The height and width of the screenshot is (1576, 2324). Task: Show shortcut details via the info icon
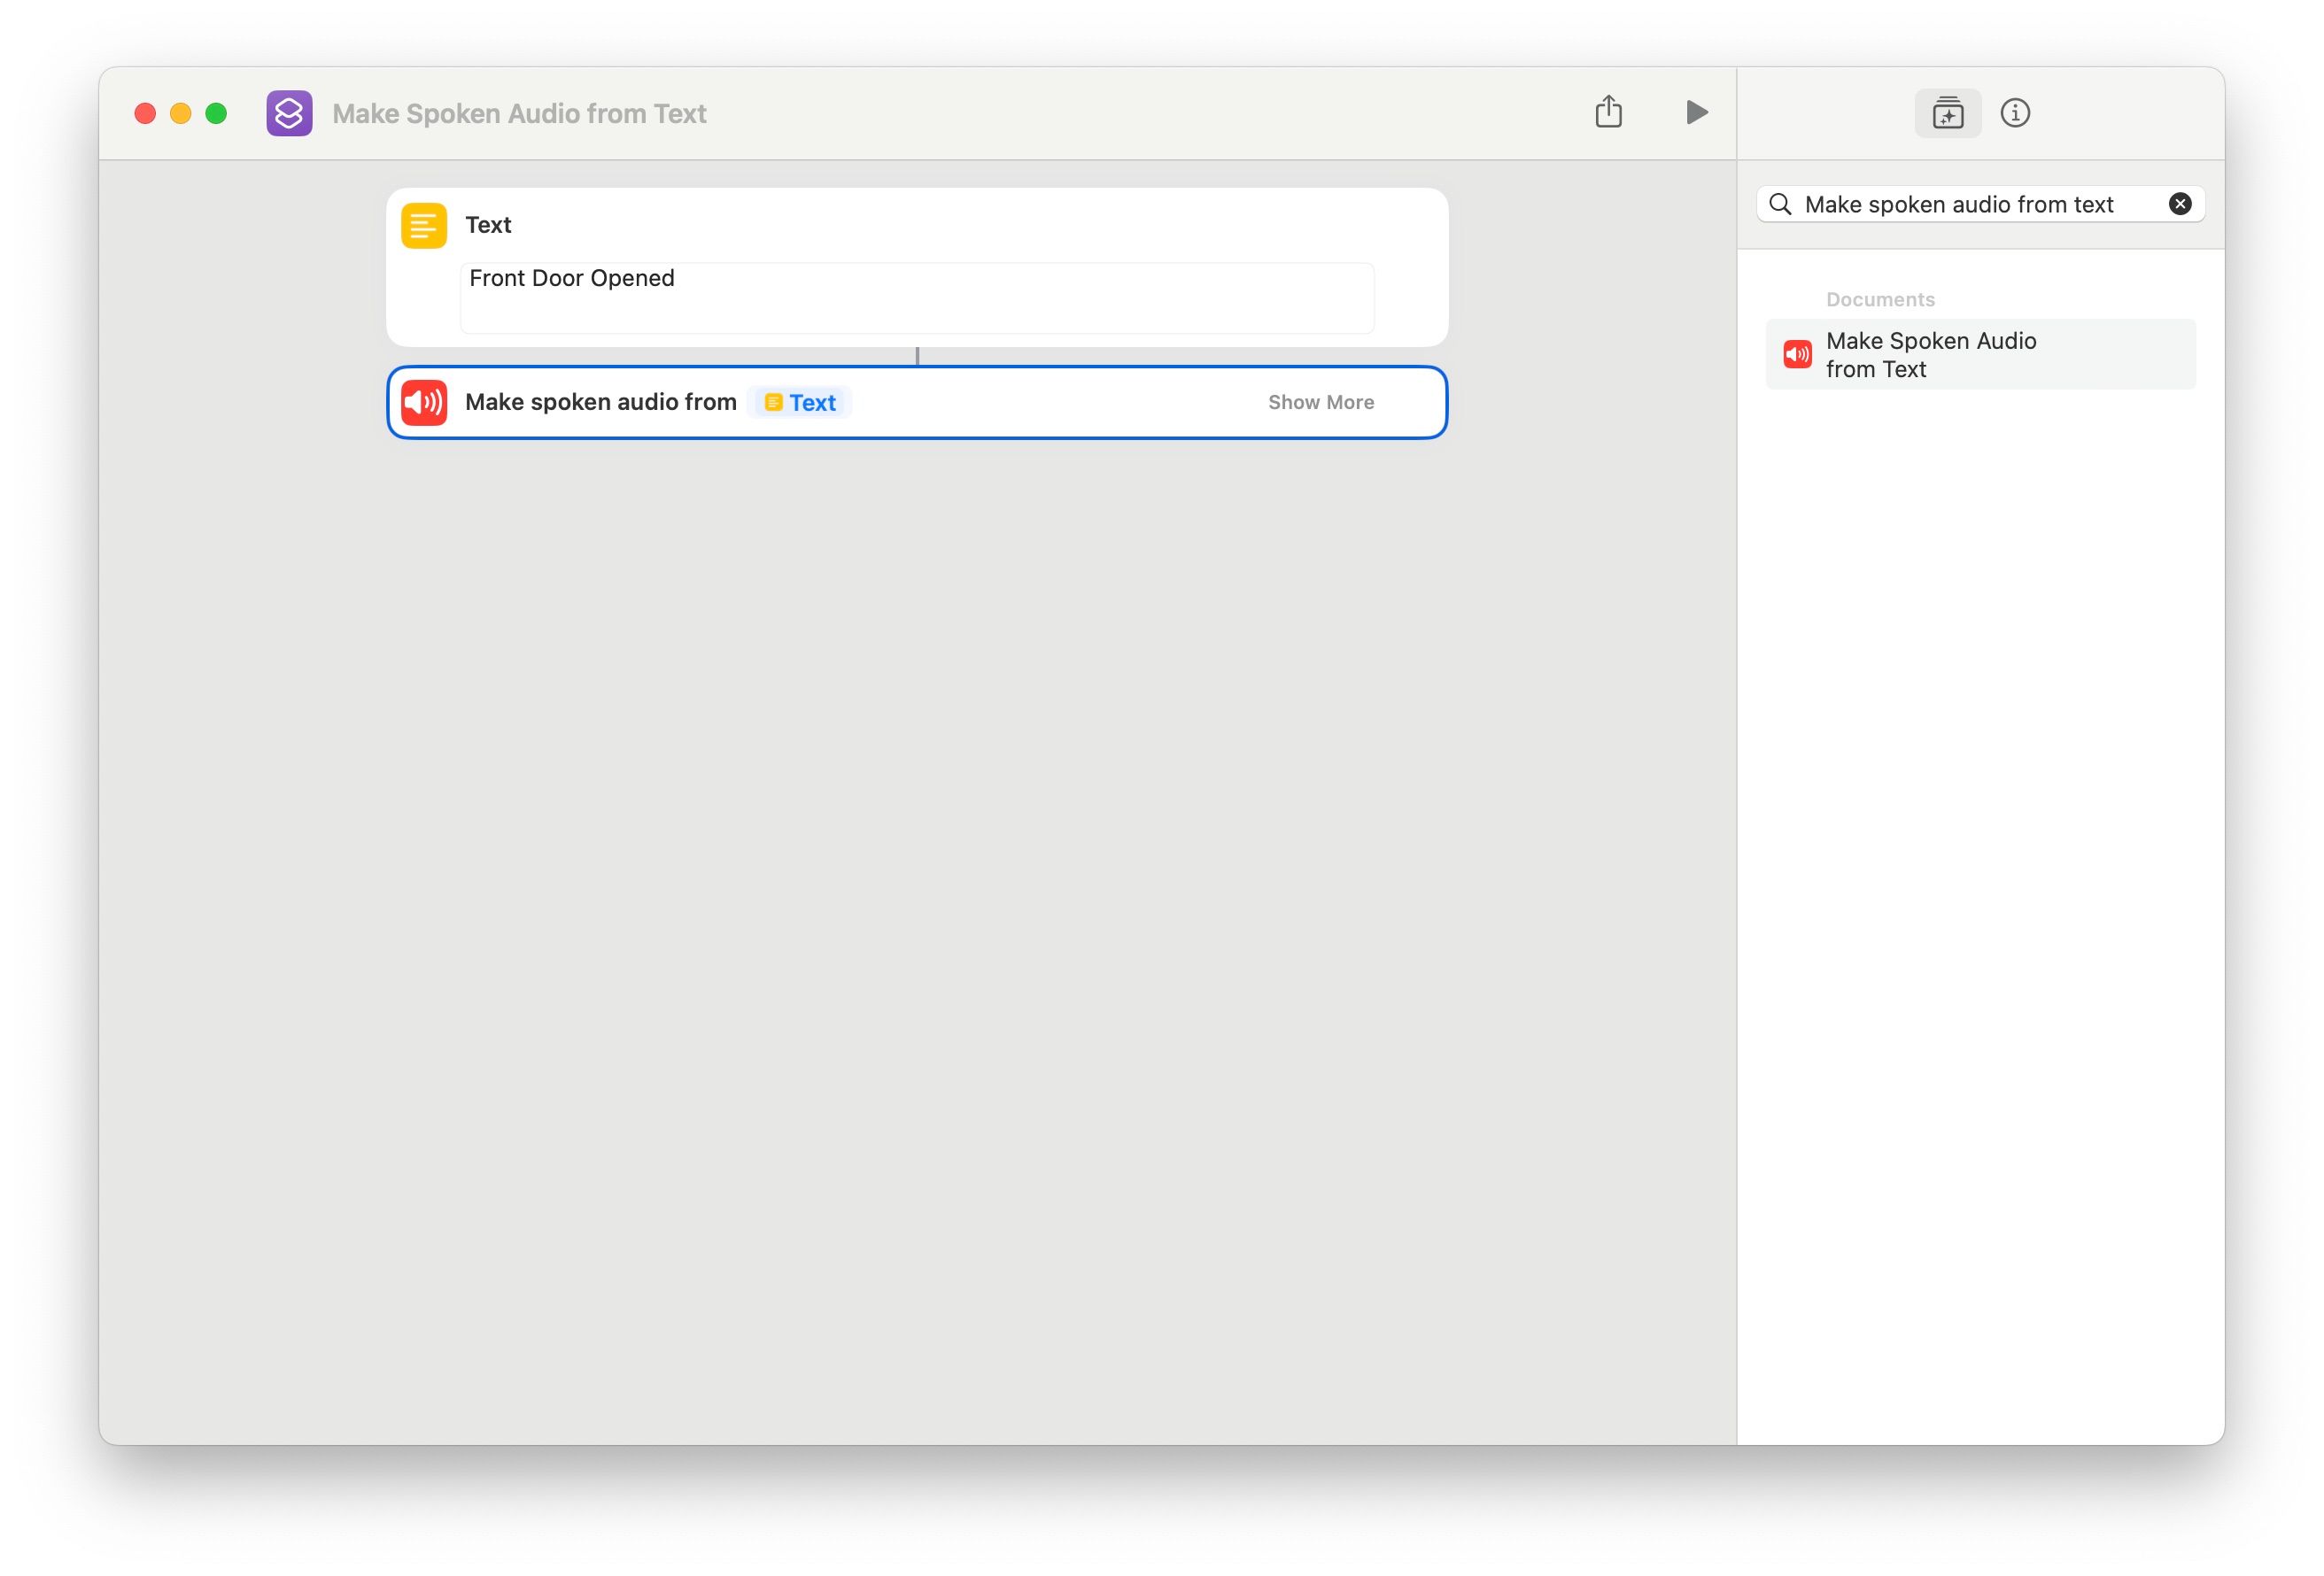pos(2016,113)
